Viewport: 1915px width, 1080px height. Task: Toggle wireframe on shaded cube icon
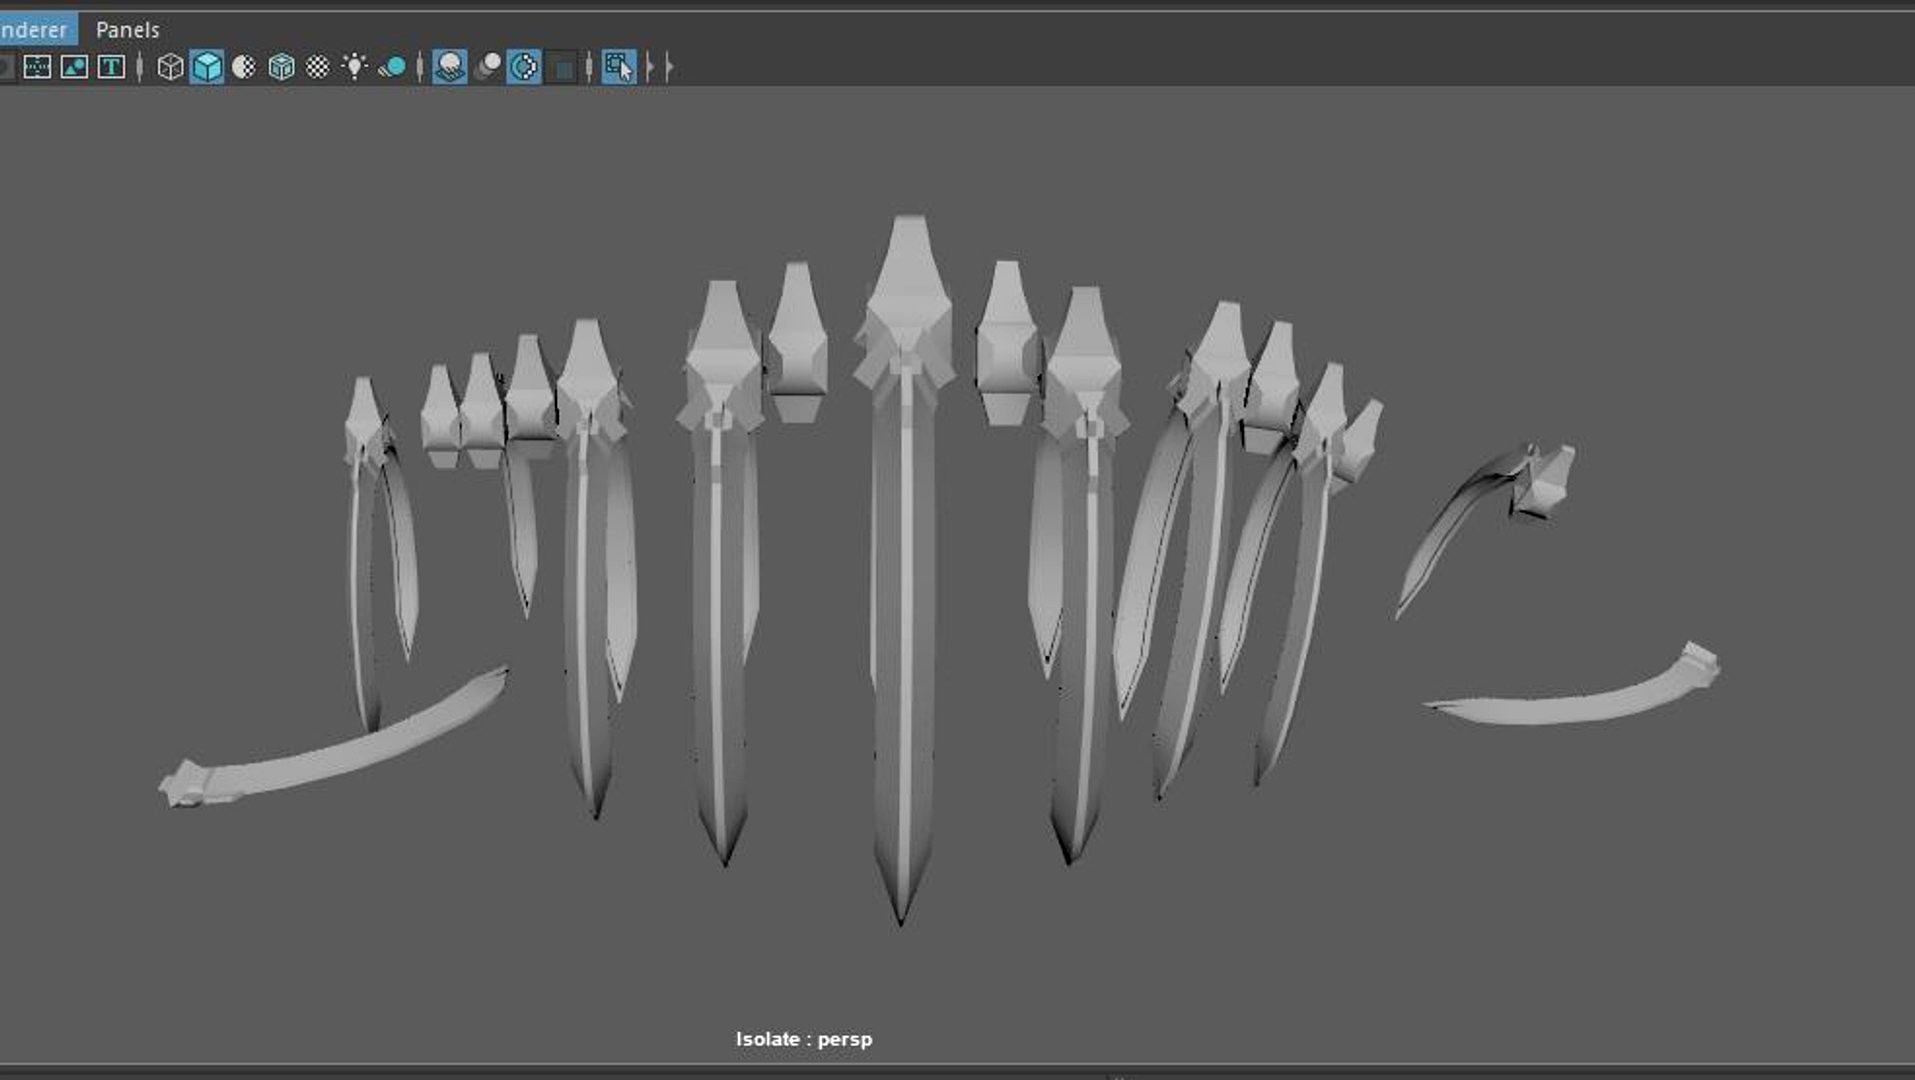[281, 67]
